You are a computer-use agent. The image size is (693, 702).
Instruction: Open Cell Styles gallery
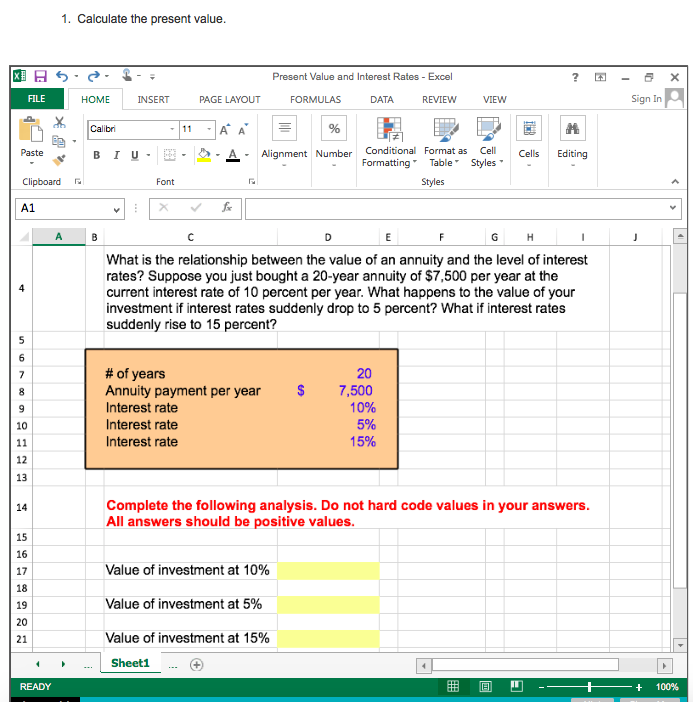click(488, 142)
